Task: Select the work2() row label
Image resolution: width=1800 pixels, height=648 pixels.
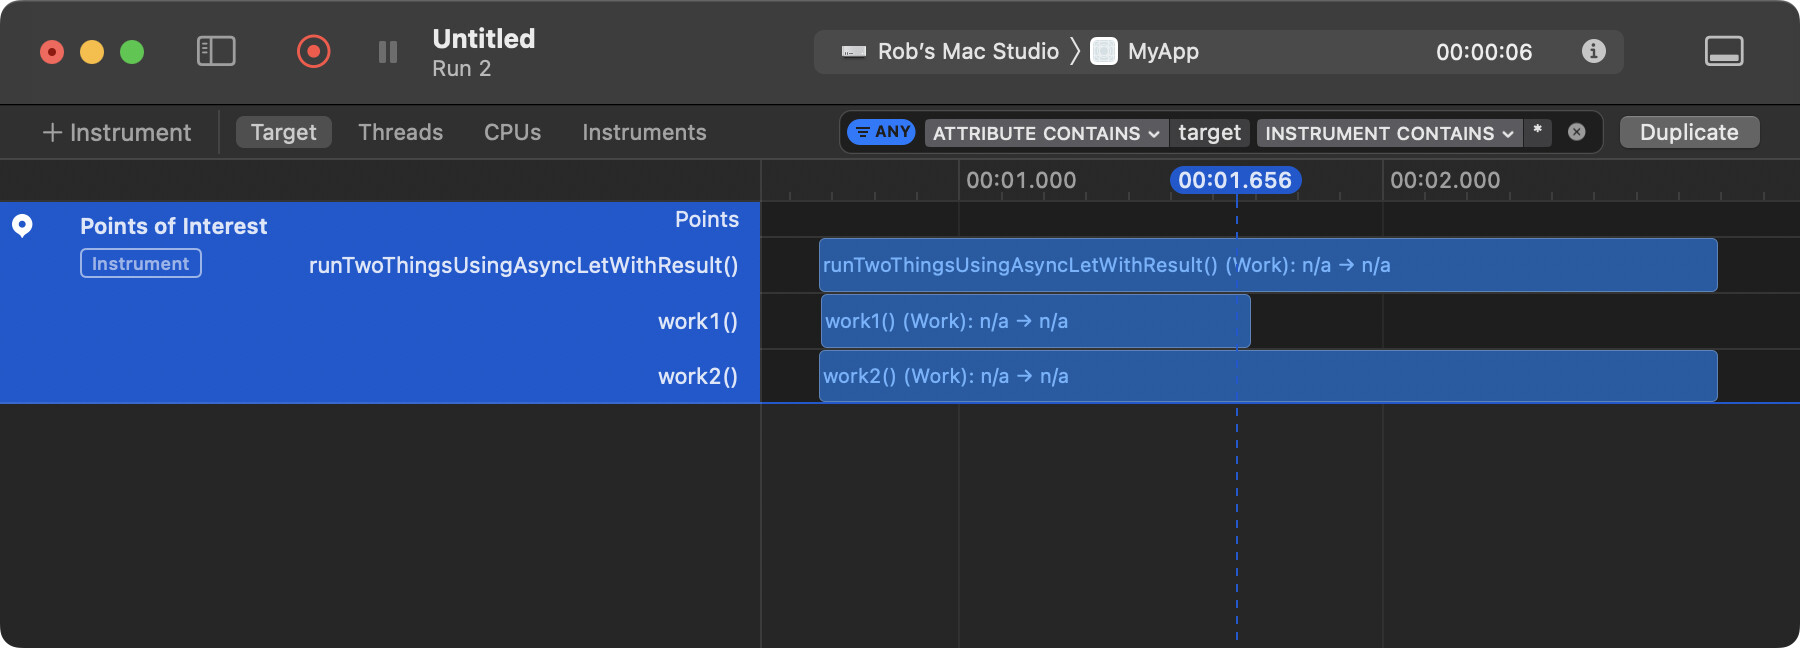Action: tap(698, 376)
